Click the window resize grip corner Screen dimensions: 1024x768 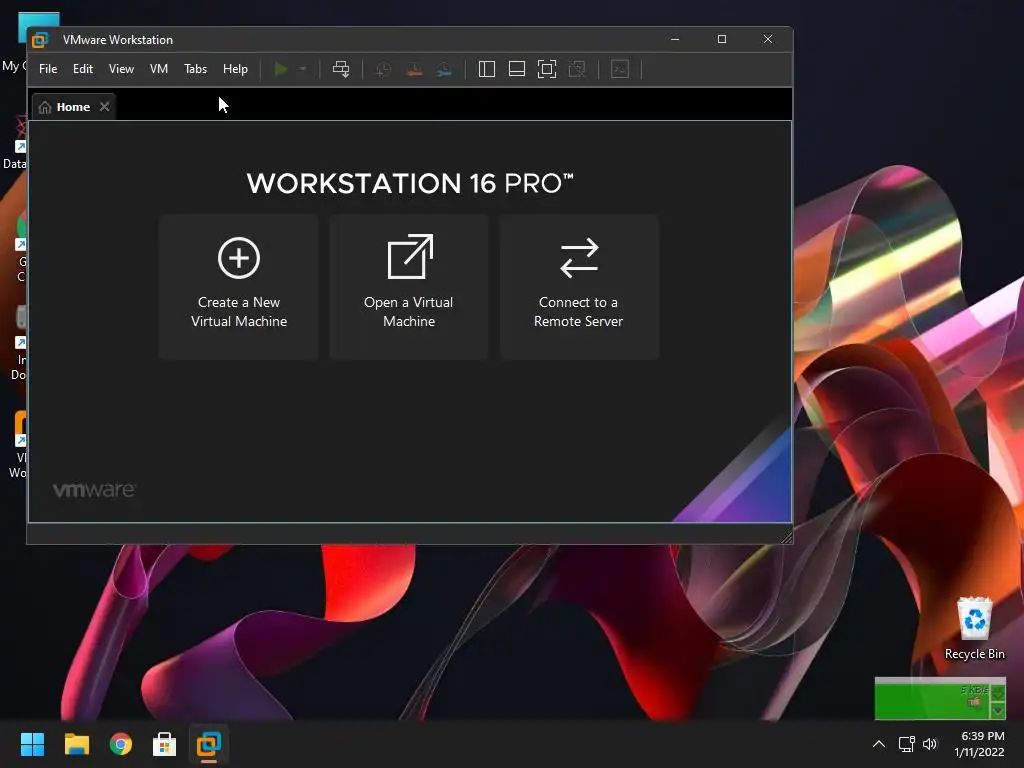(786, 537)
